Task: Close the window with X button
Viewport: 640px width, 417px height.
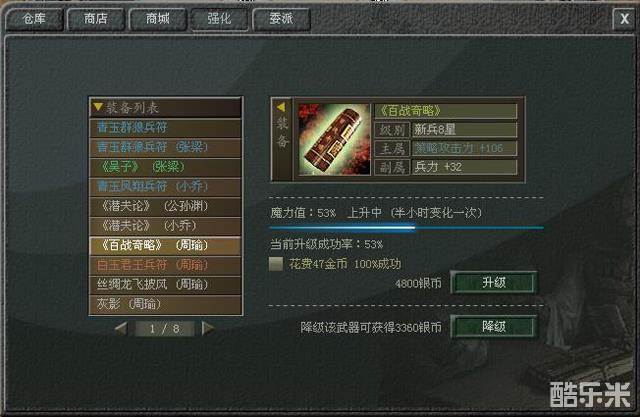Action: [x=624, y=19]
